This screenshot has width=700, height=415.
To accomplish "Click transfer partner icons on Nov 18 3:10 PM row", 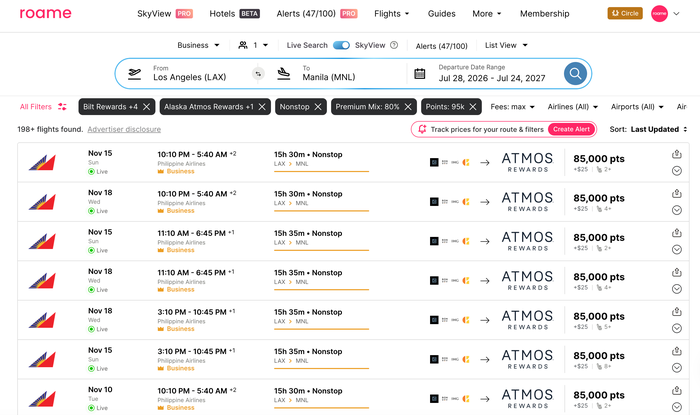I will (450, 320).
